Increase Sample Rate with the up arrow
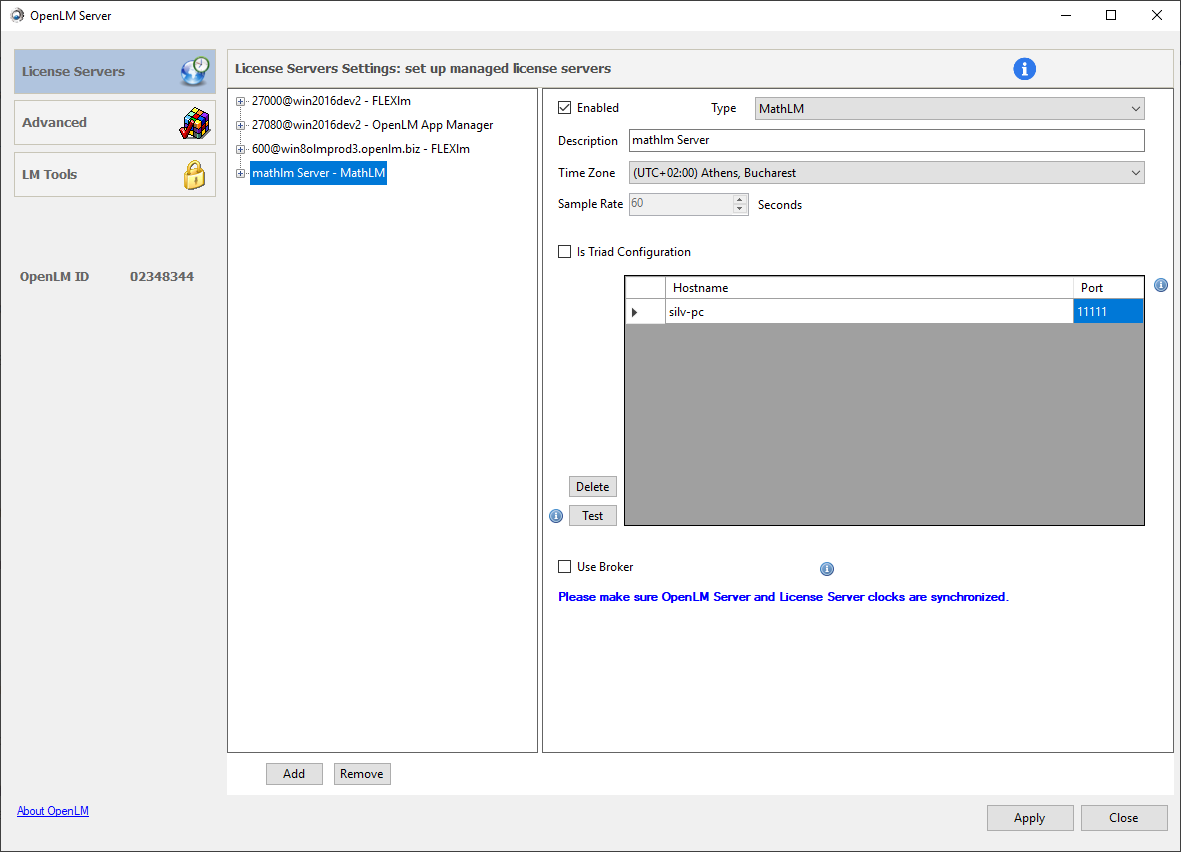This screenshot has height=852, width=1181. point(740,199)
